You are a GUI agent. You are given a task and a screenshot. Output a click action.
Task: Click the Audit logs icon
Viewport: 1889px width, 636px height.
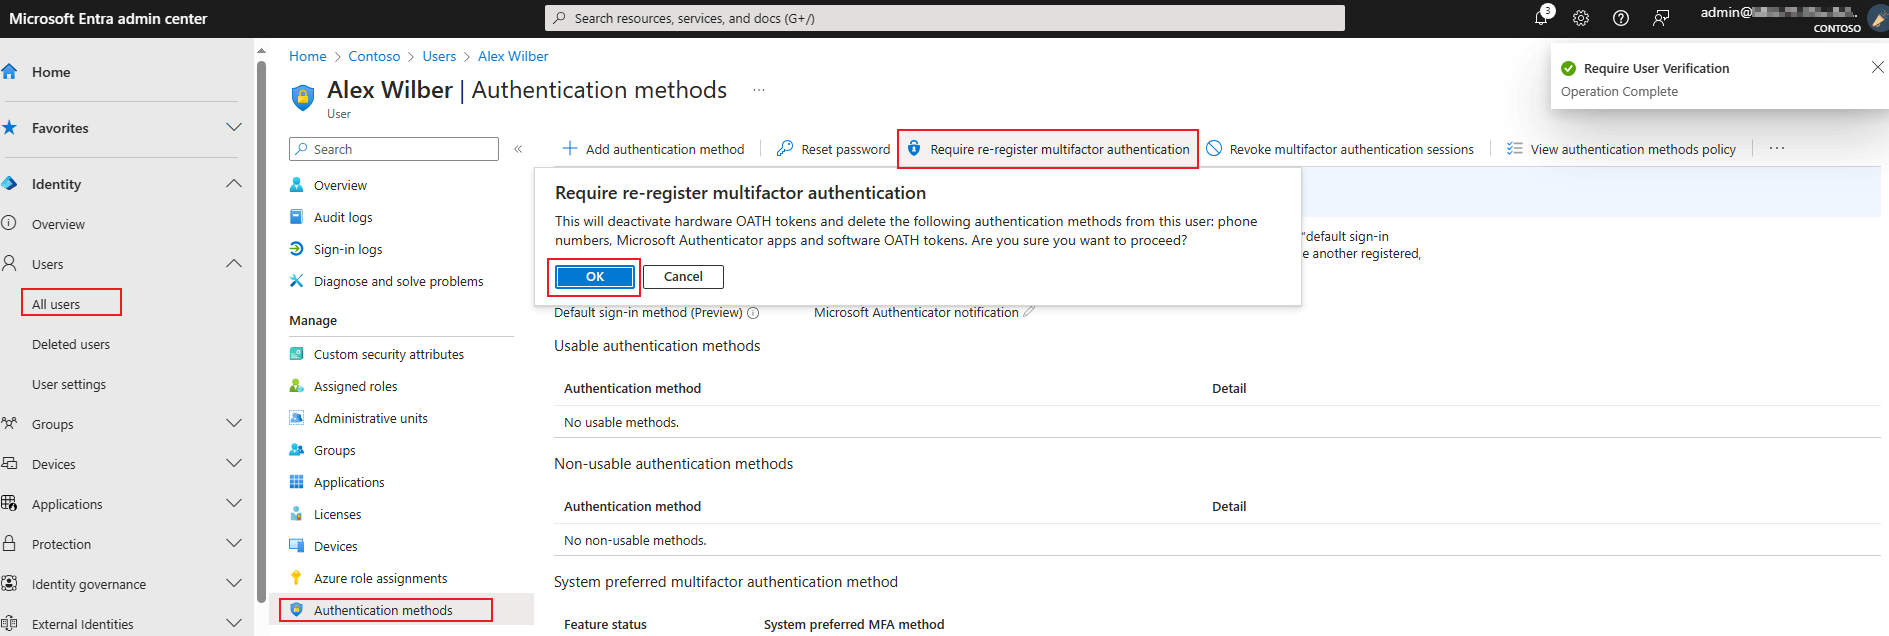[296, 217]
